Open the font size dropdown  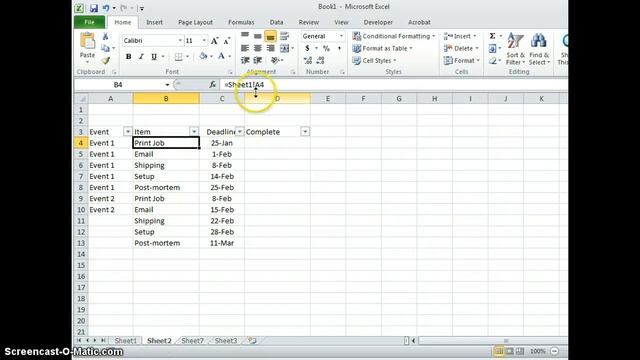click(204, 41)
